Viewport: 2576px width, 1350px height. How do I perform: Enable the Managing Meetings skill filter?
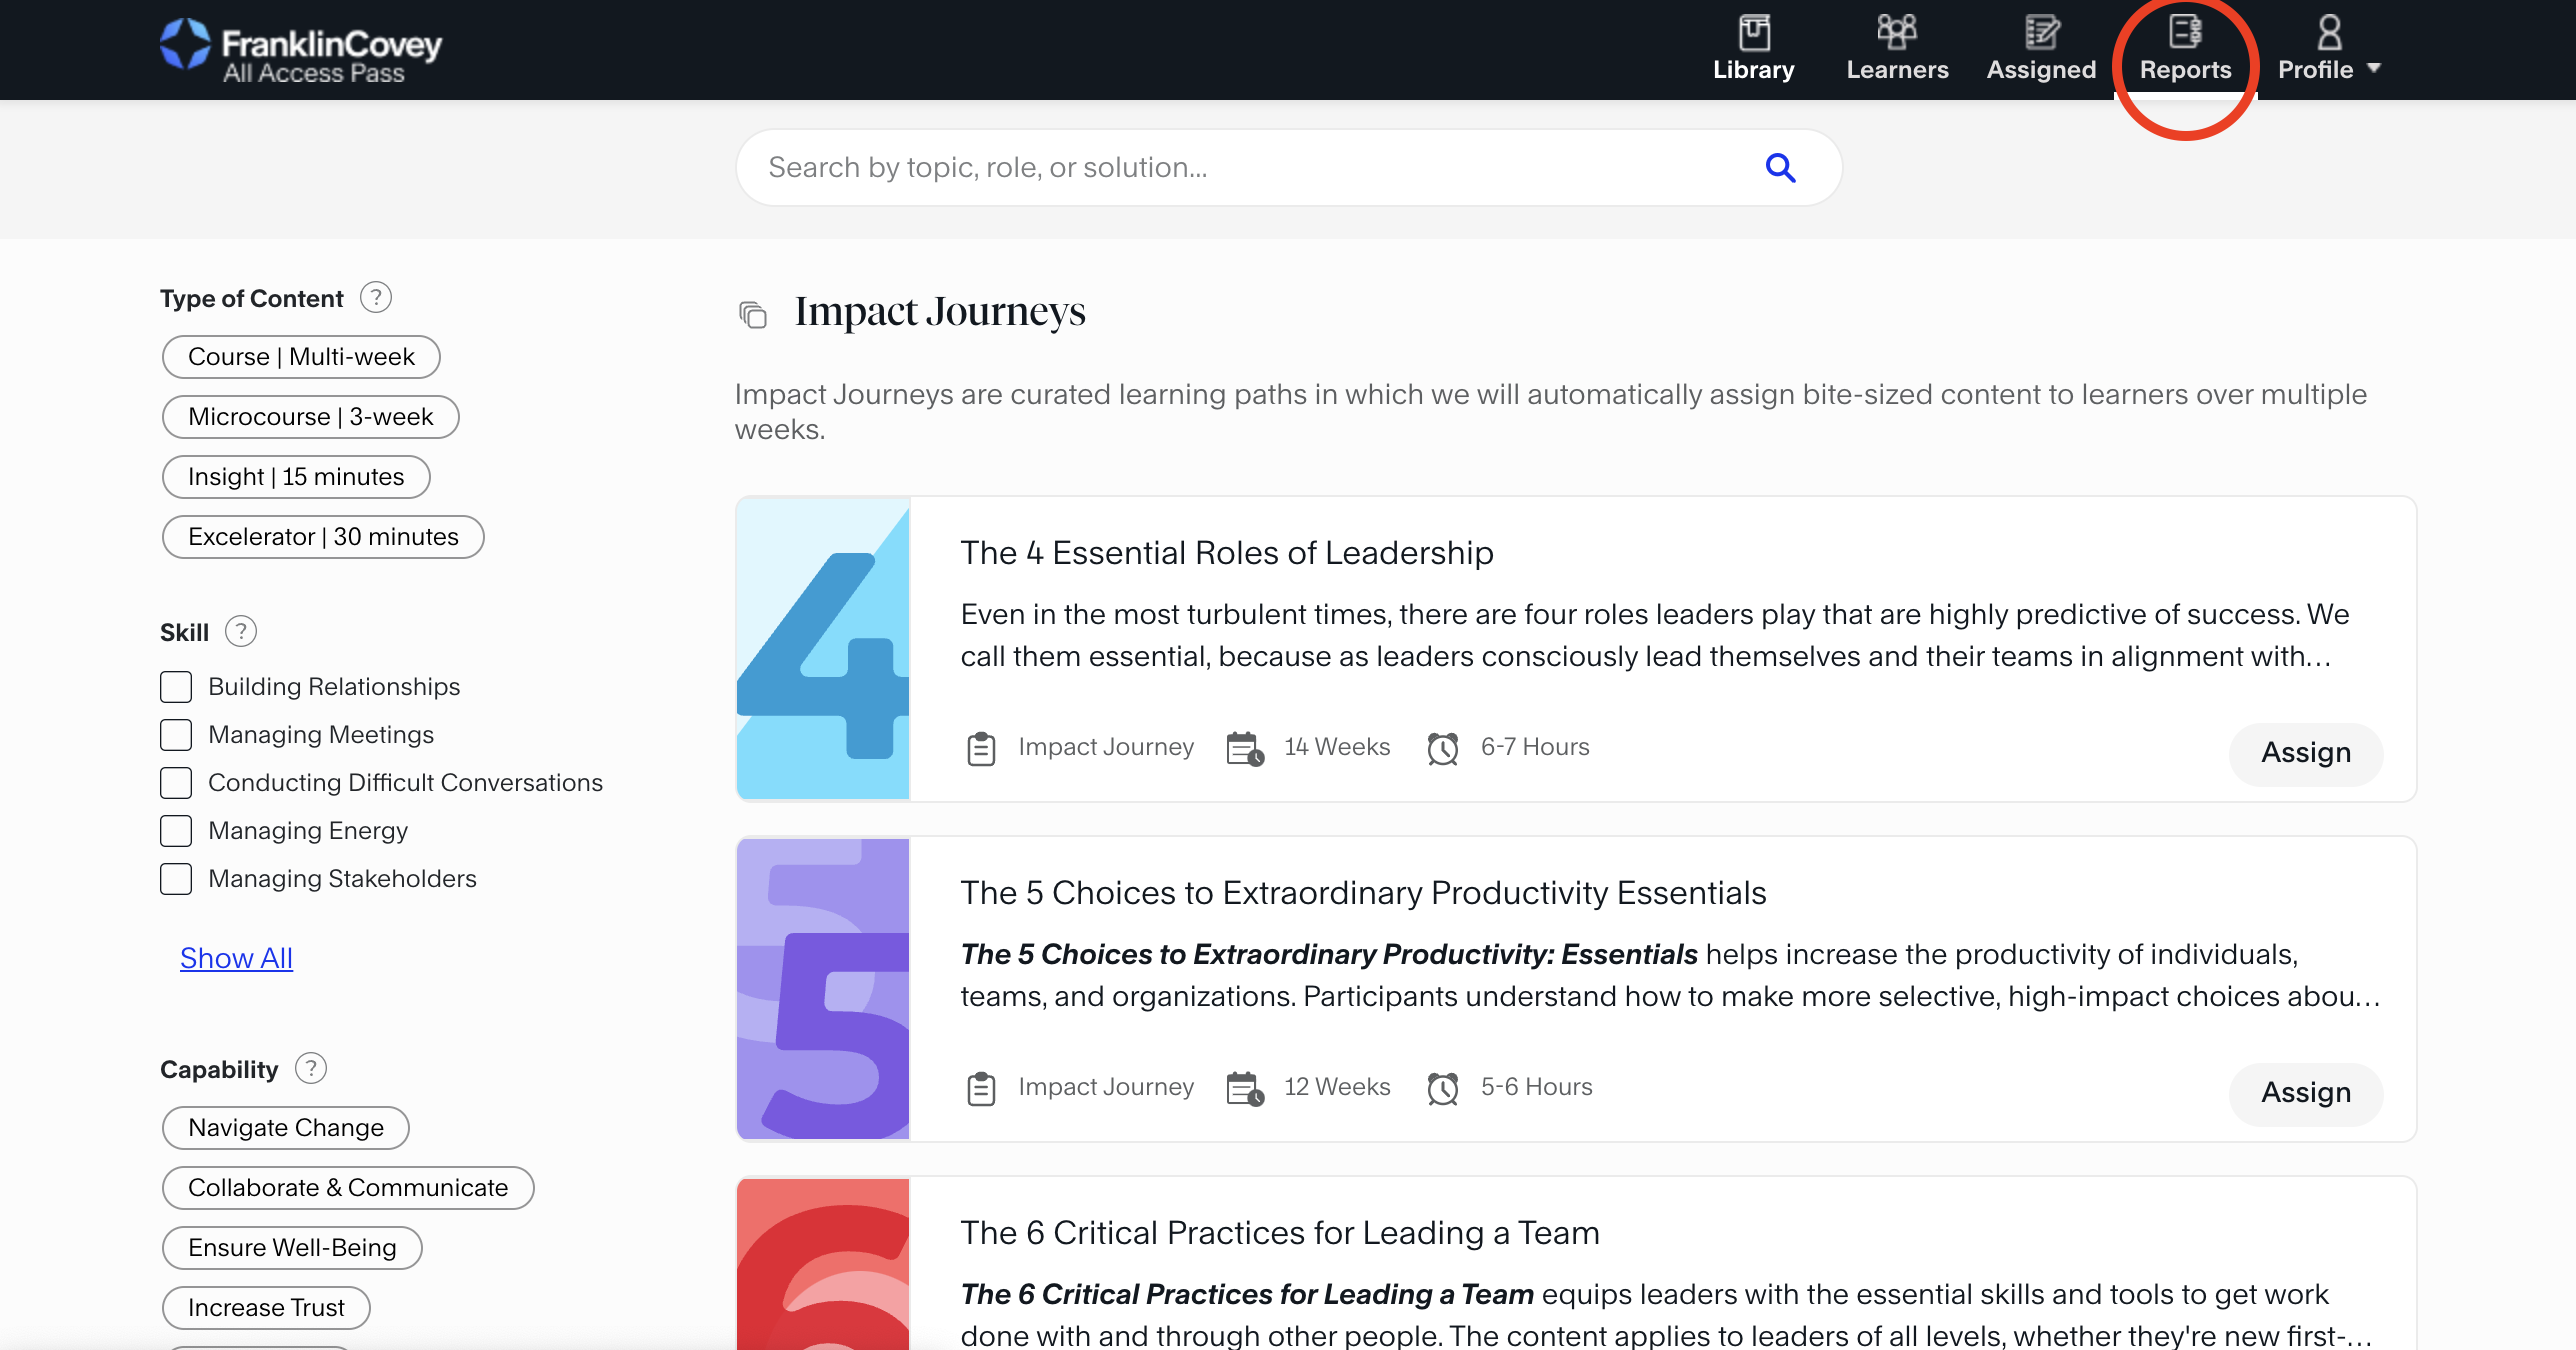click(176, 735)
